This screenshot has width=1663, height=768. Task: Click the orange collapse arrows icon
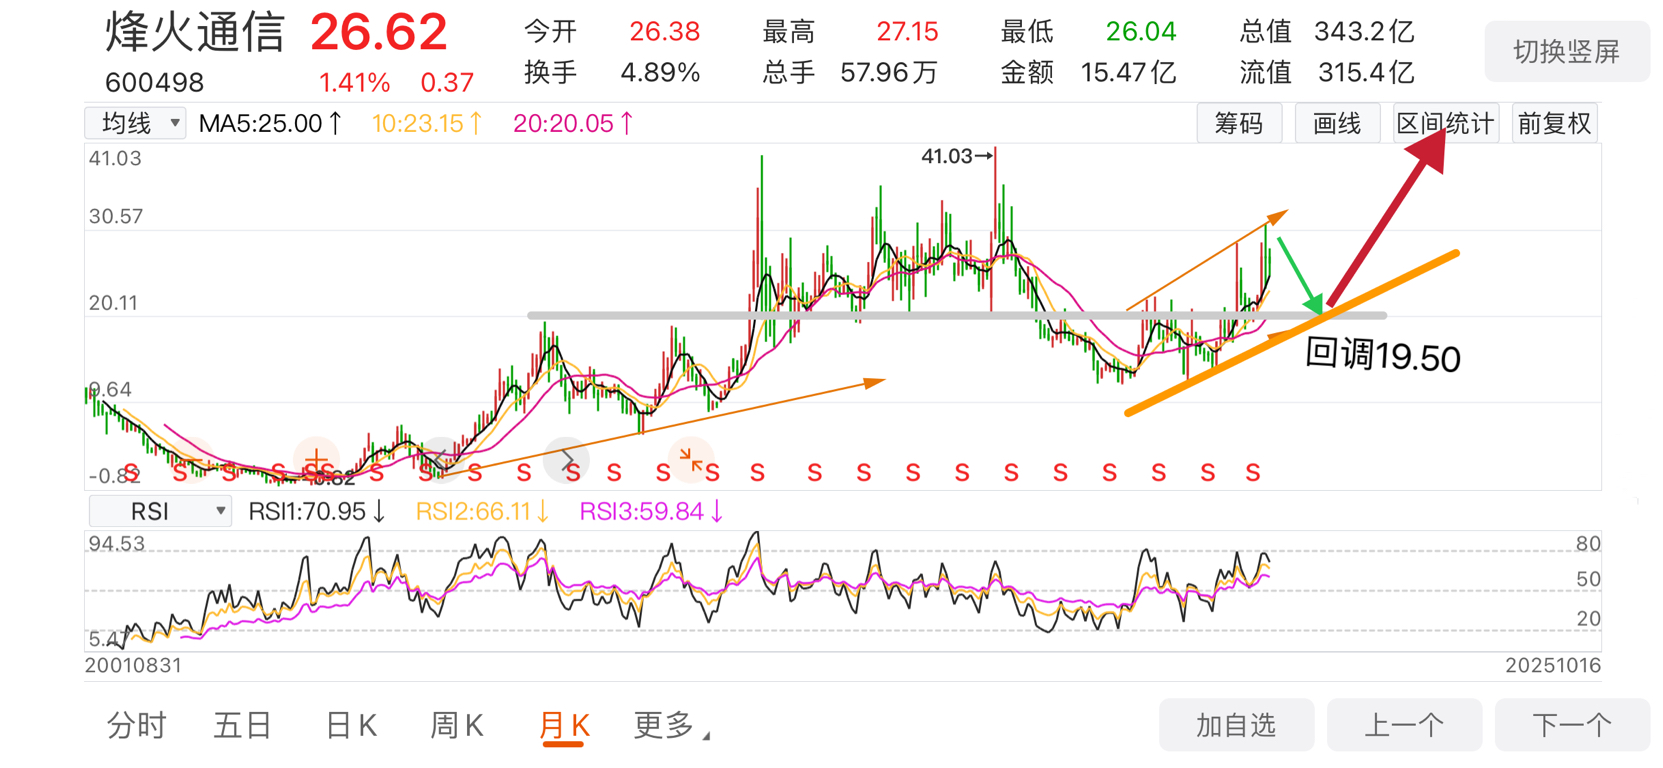click(x=691, y=461)
